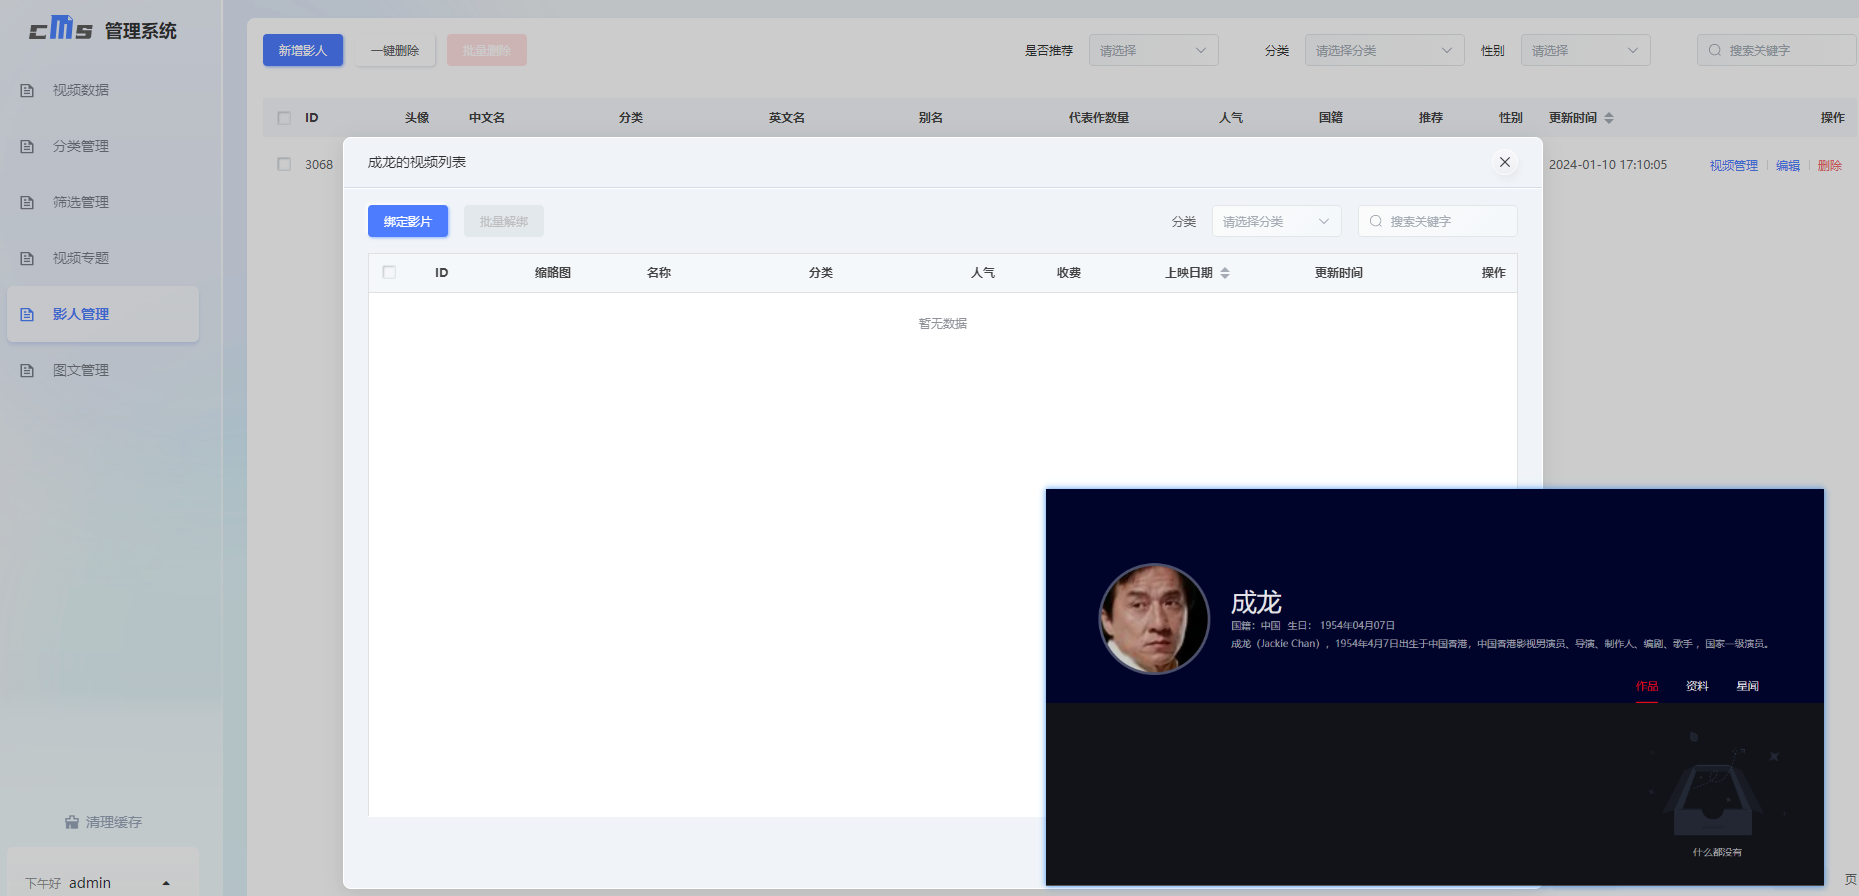Image resolution: width=1859 pixels, height=896 pixels.
Task: Click the magnifier icon in dialog search box
Action: point(1376,221)
